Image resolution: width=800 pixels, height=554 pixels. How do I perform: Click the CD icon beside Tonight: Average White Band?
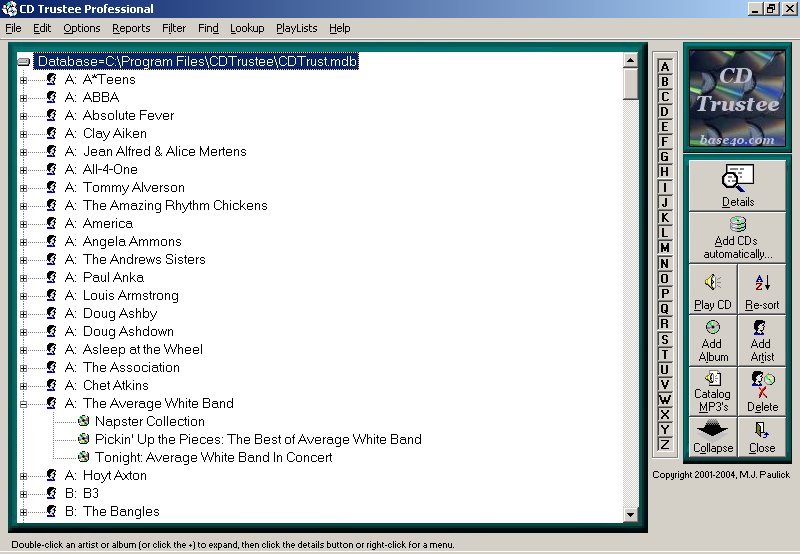(x=84, y=457)
